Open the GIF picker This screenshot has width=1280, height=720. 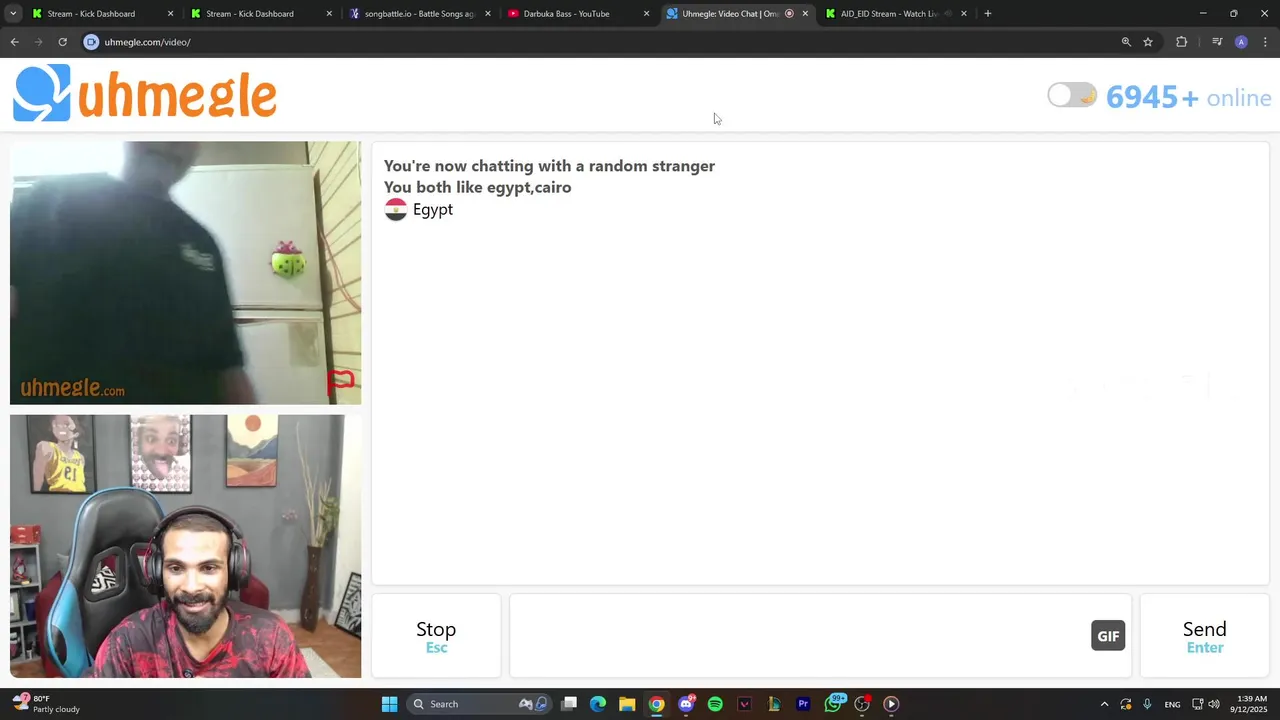pos(1108,636)
